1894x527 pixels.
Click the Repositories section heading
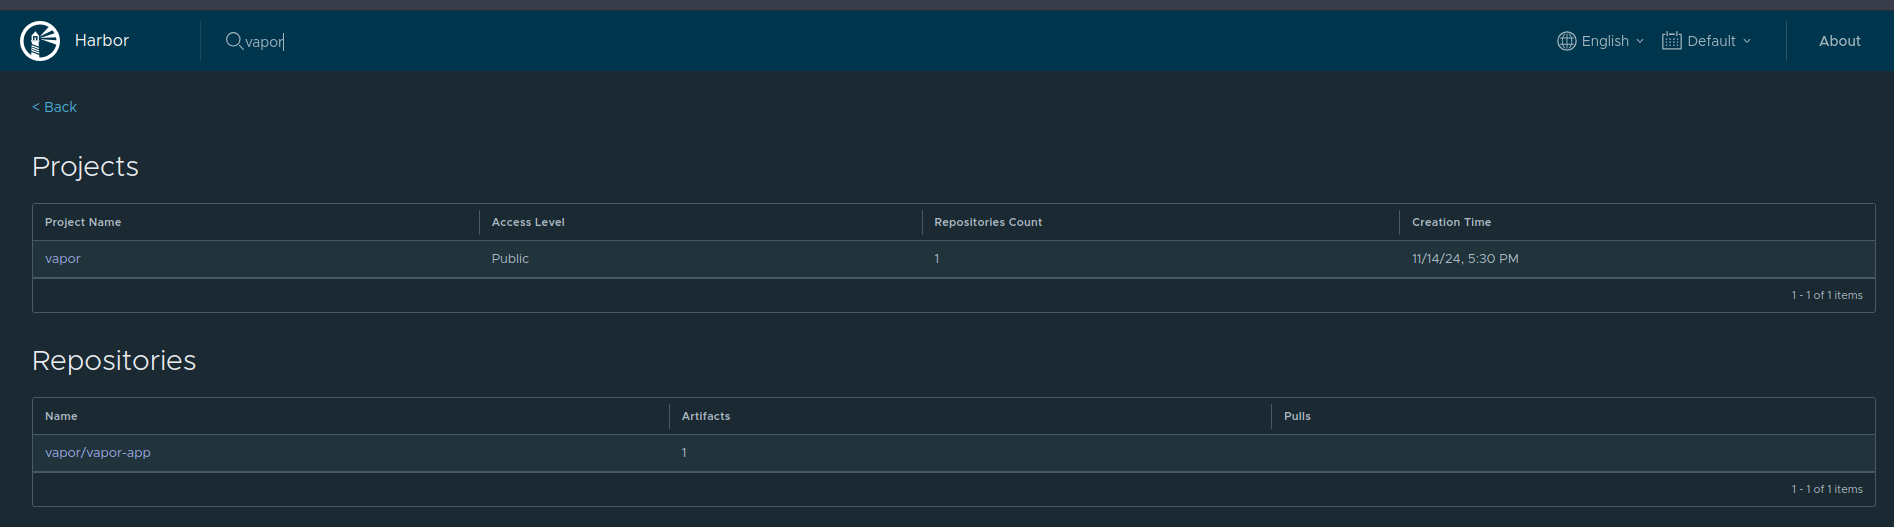tap(114, 361)
